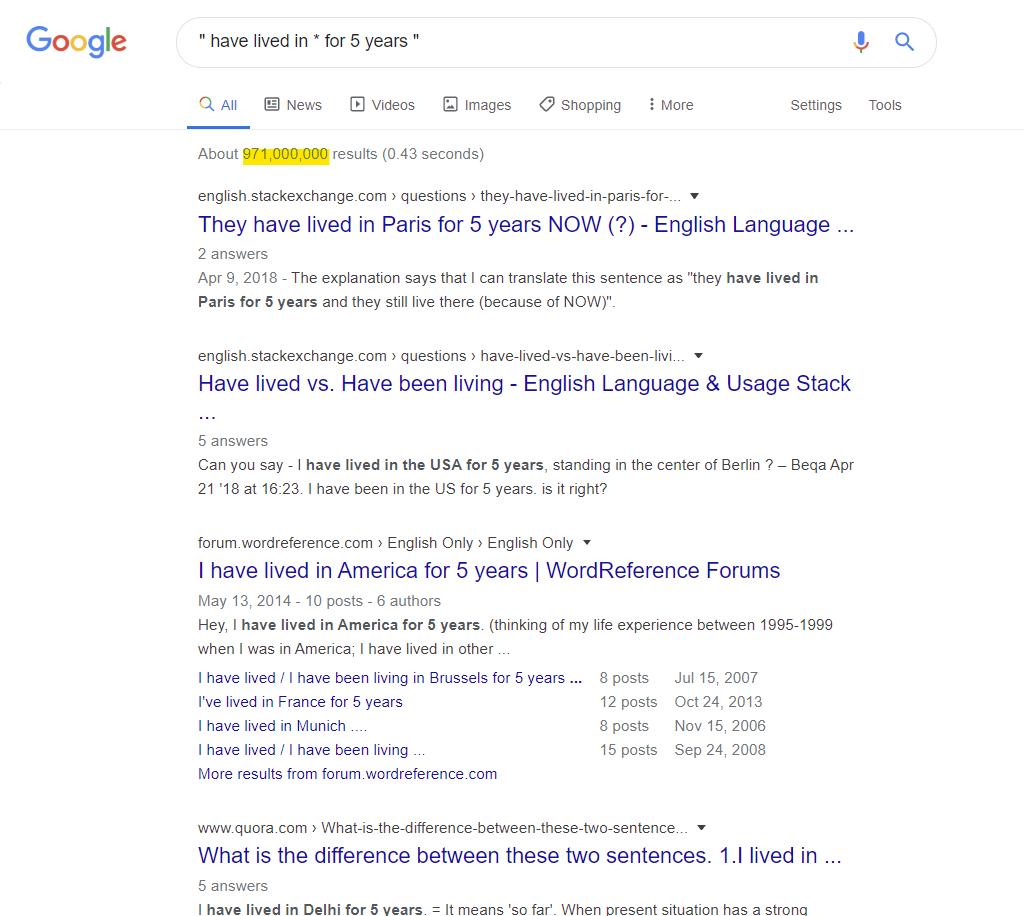Click 'May 13, 2014 - 10 posts - 6 authors' text

pos(319,601)
